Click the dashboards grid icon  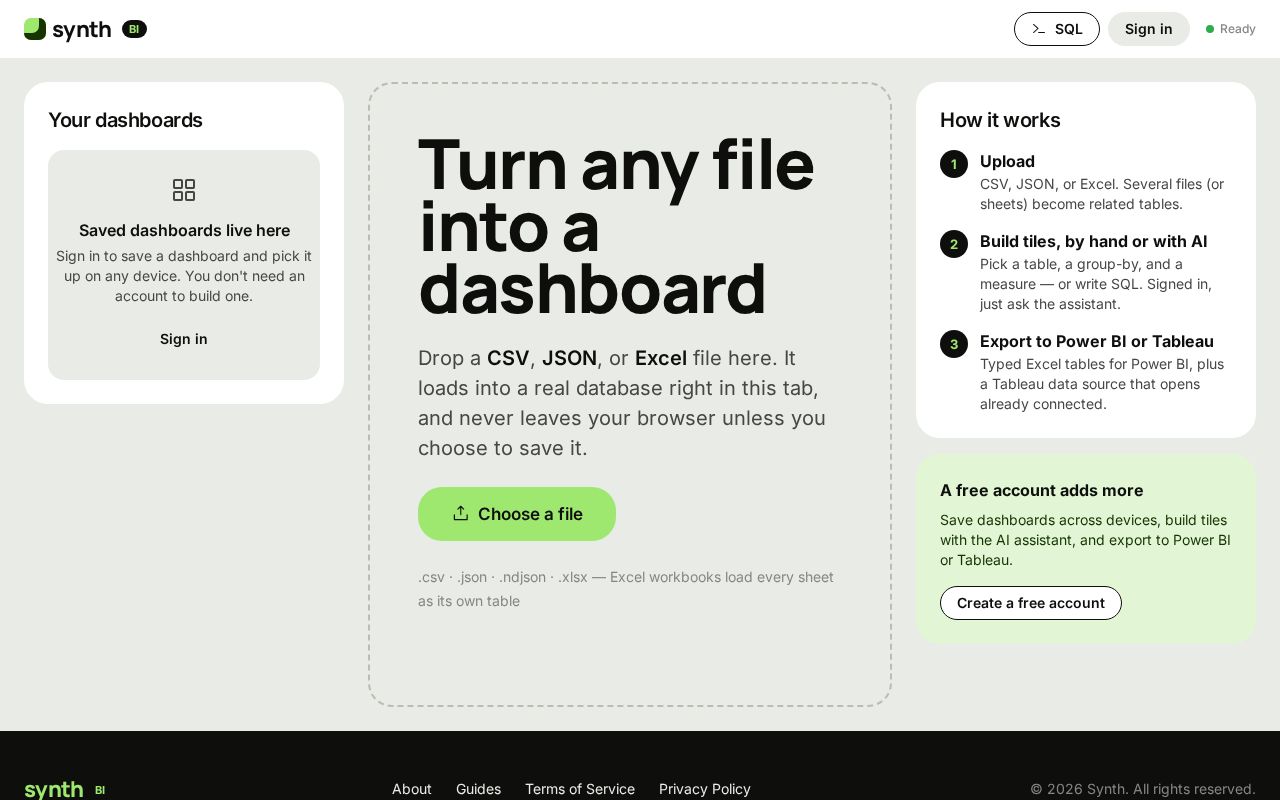pos(184,190)
